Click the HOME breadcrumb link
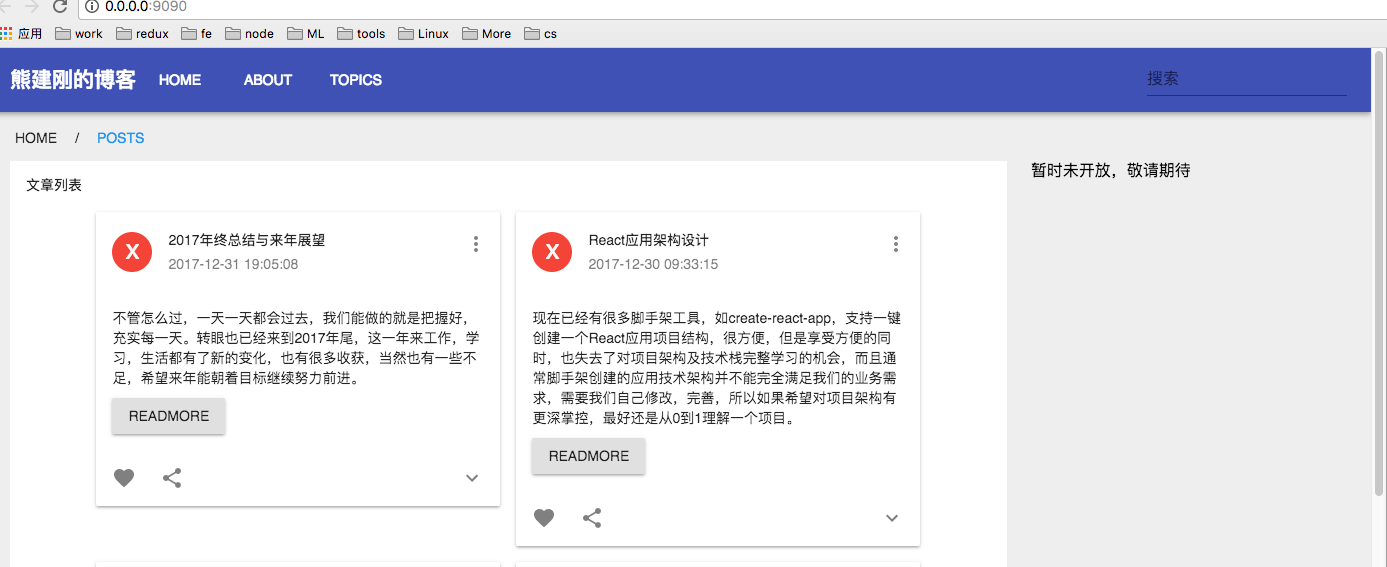The width and height of the screenshot is (1387, 567). [36, 138]
